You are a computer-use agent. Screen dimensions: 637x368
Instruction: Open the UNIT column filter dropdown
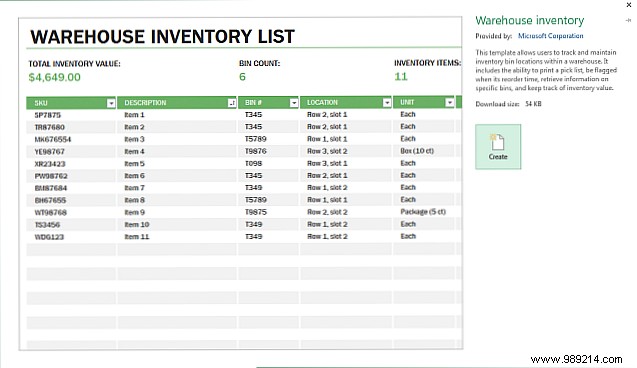click(449, 102)
